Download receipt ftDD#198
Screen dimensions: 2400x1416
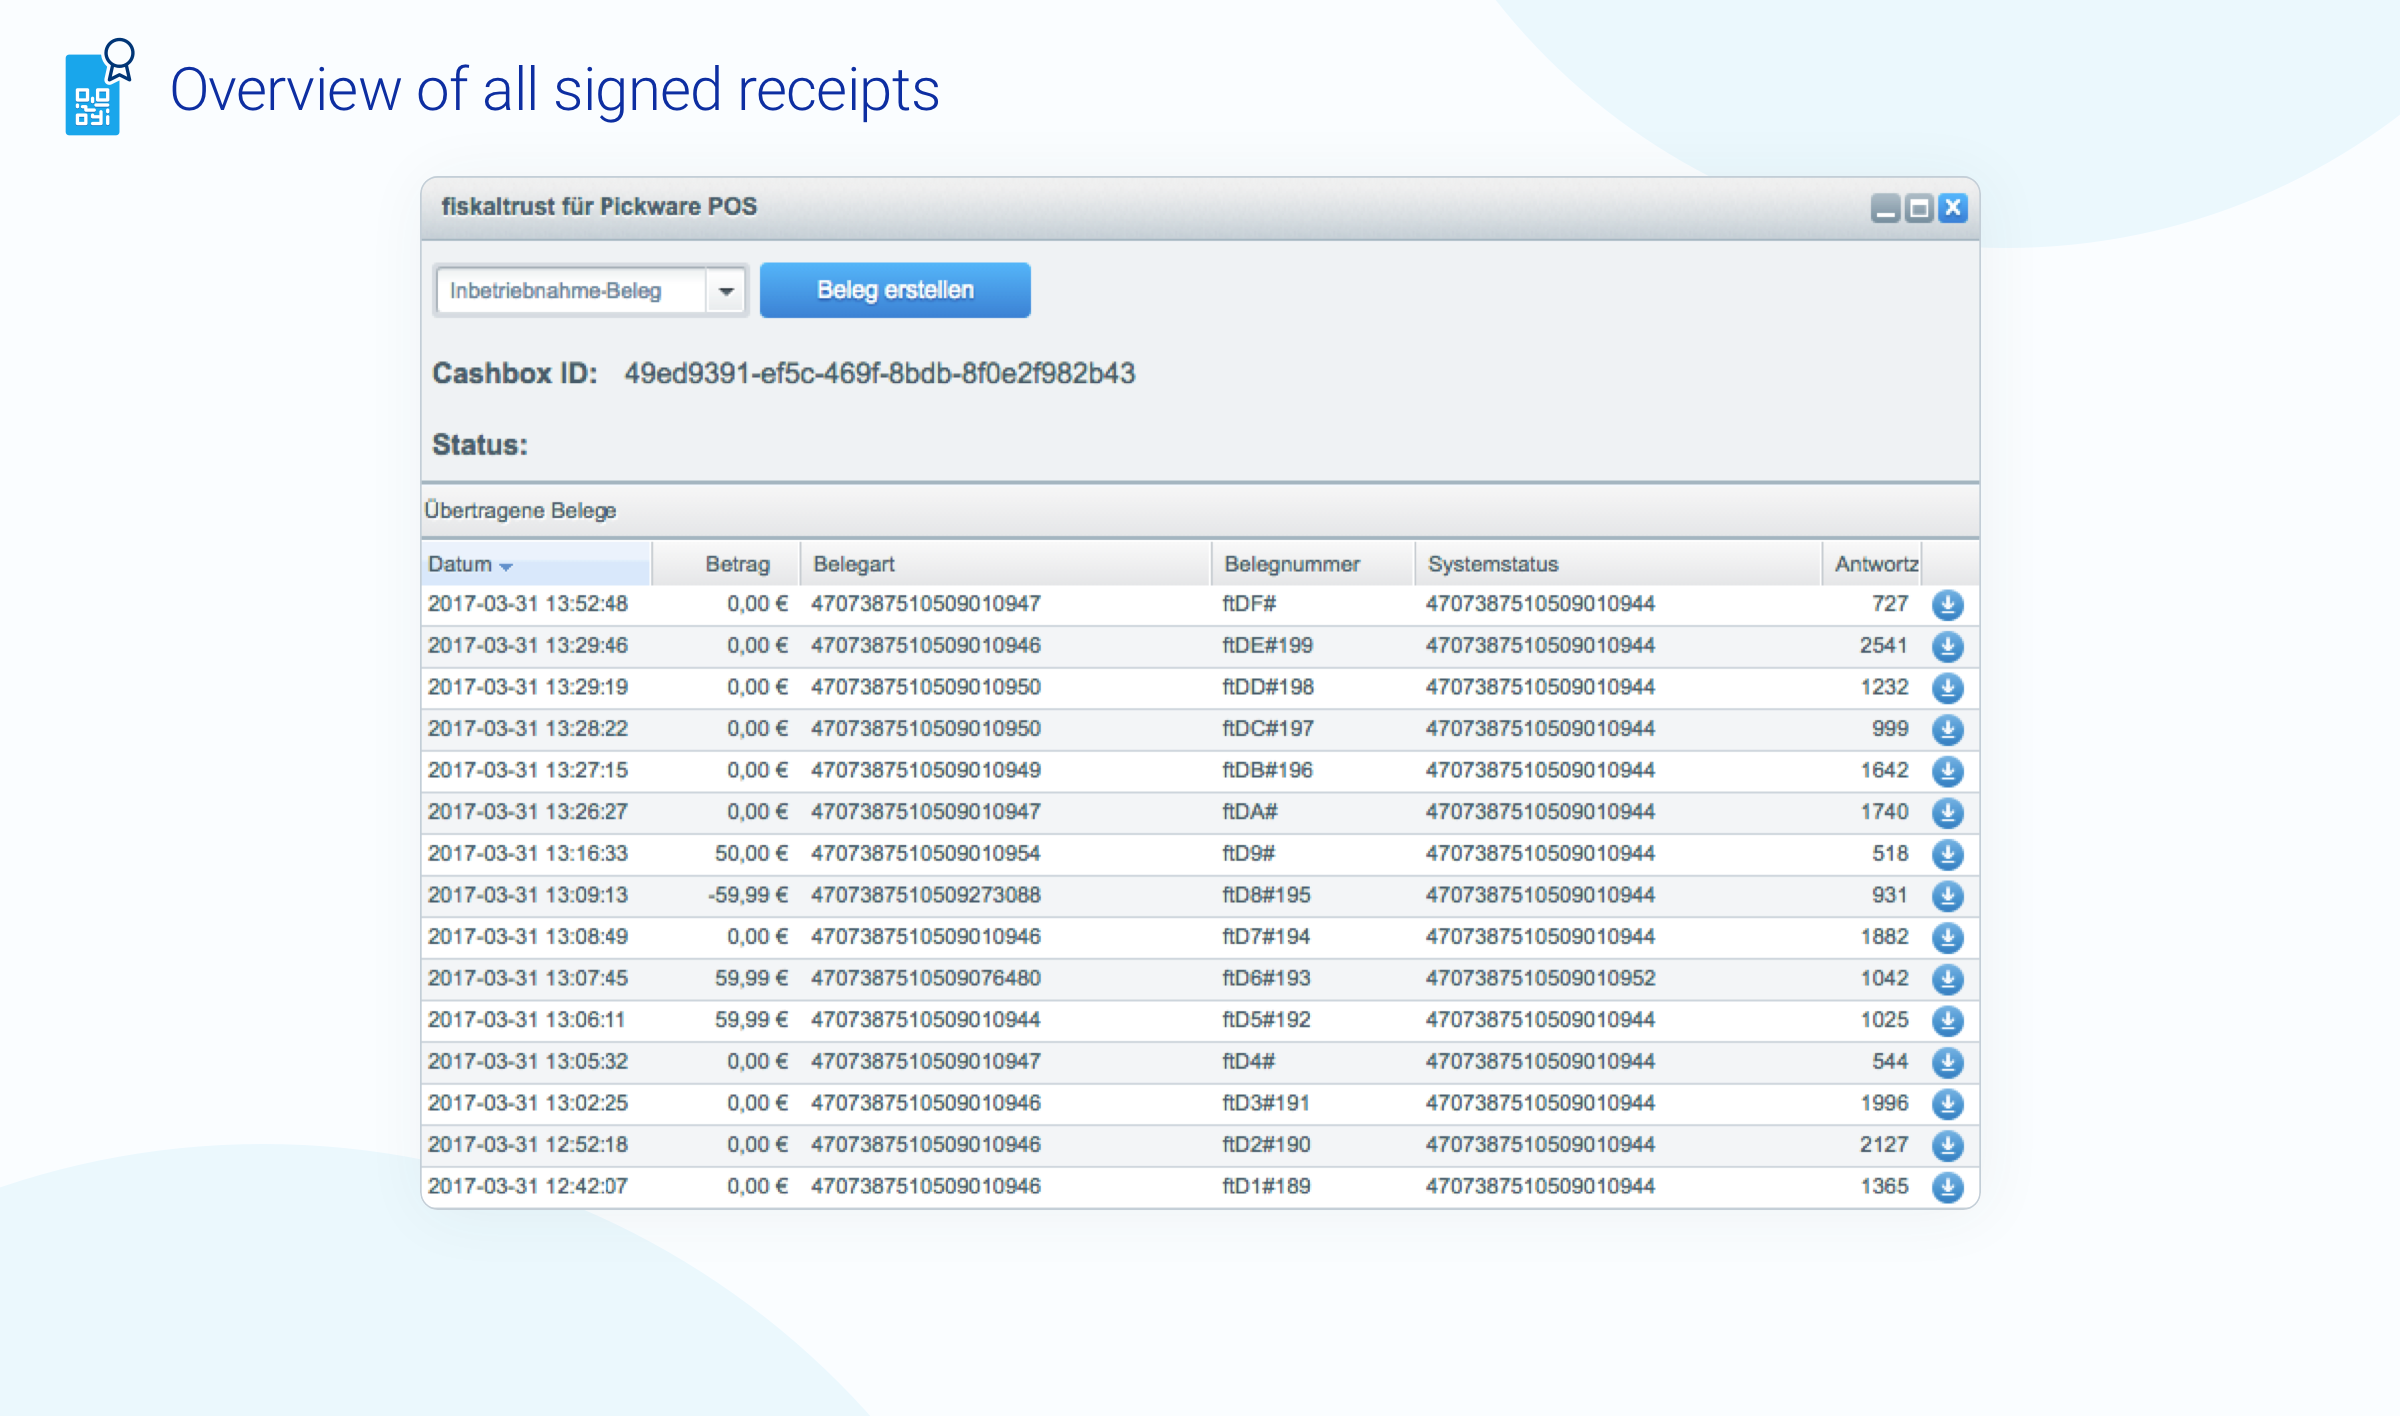coord(1947,688)
